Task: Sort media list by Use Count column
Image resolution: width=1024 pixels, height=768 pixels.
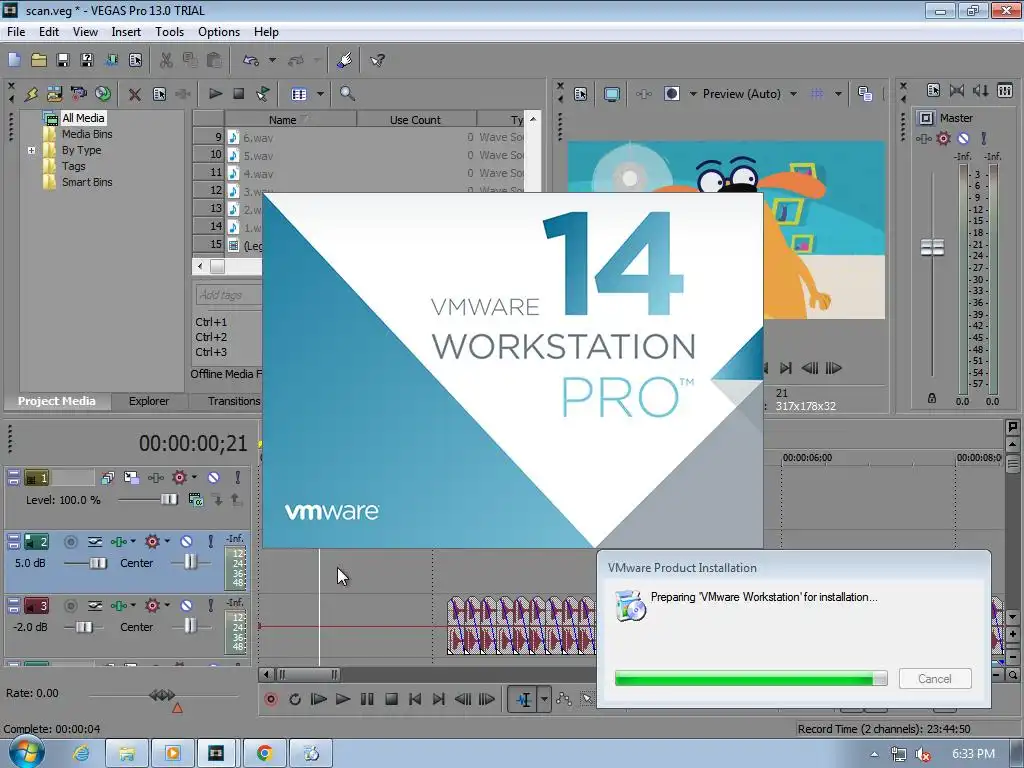Action: click(415, 120)
